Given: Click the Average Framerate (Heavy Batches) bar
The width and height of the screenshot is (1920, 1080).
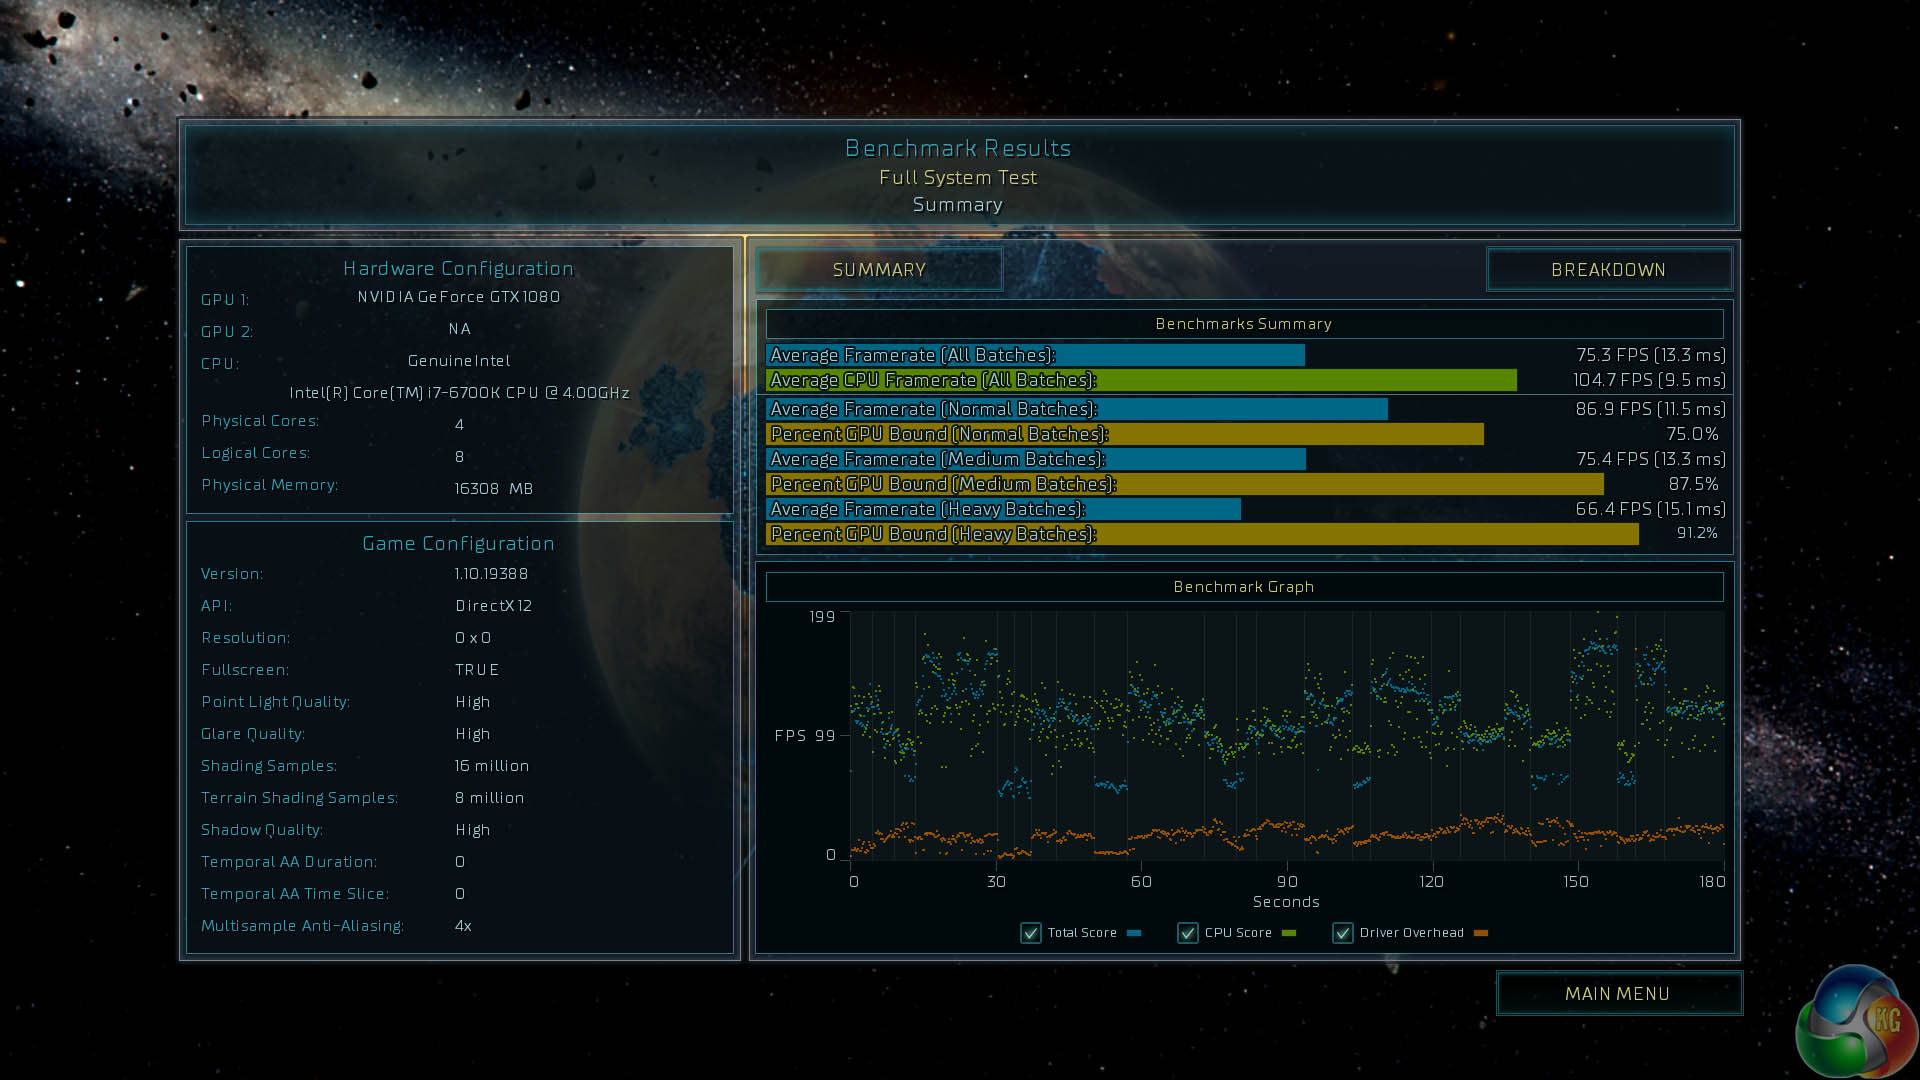Looking at the screenshot, I should [x=1003, y=509].
